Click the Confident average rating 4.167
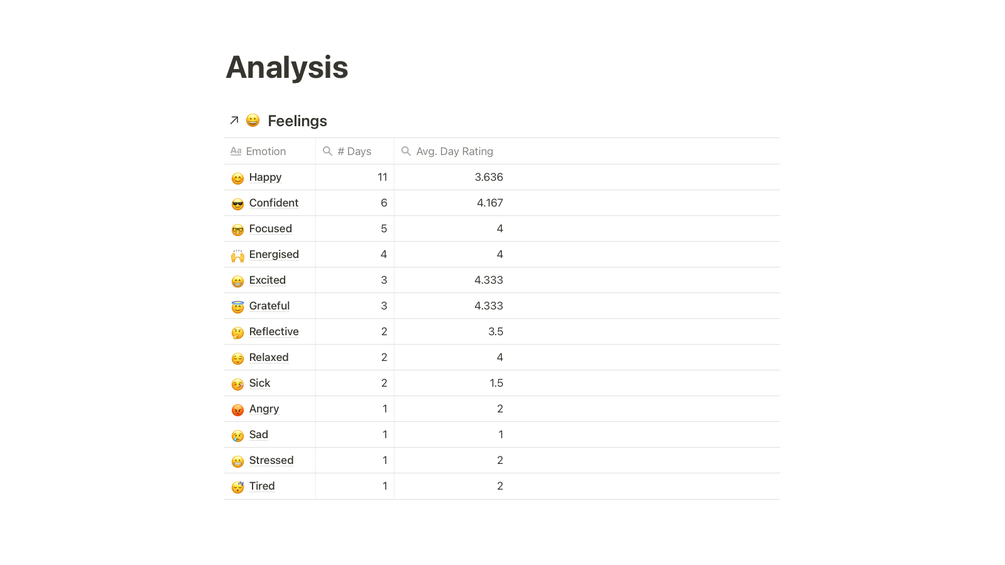 [x=489, y=203]
